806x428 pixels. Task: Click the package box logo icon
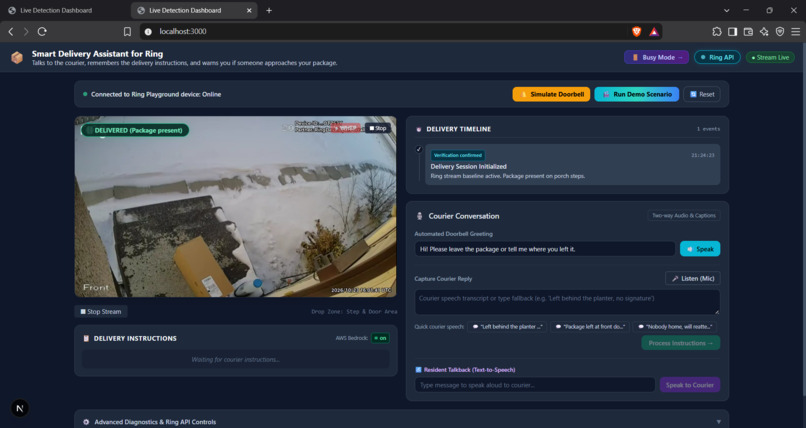tap(17, 58)
